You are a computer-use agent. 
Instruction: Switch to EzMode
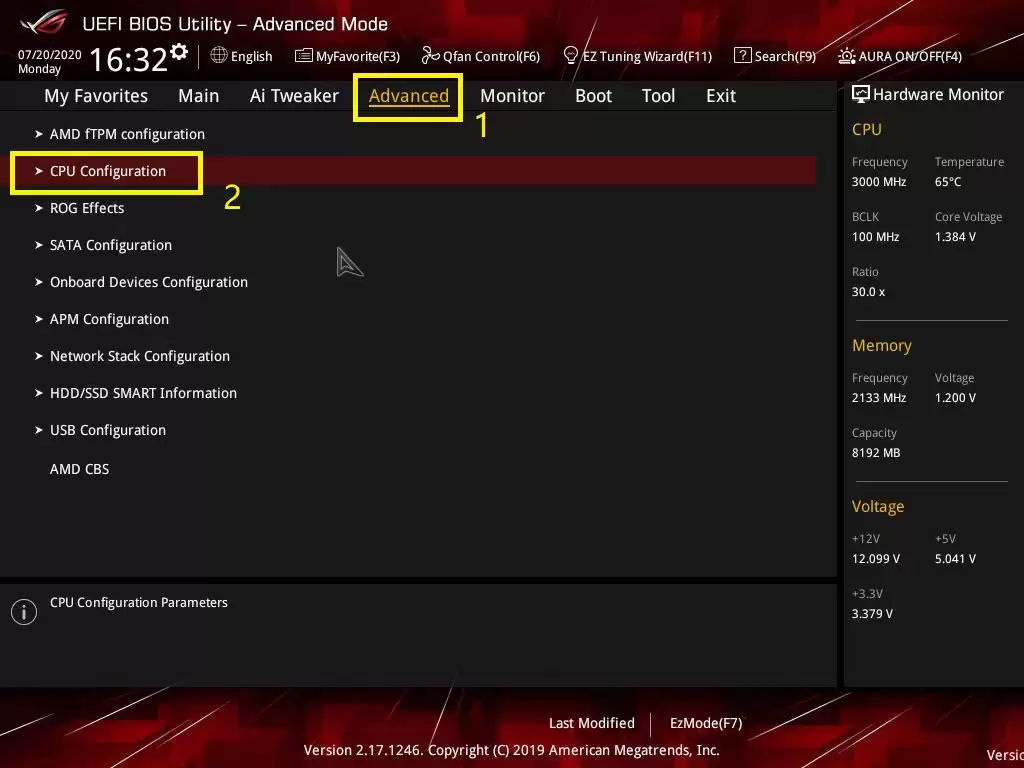tap(705, 723)
